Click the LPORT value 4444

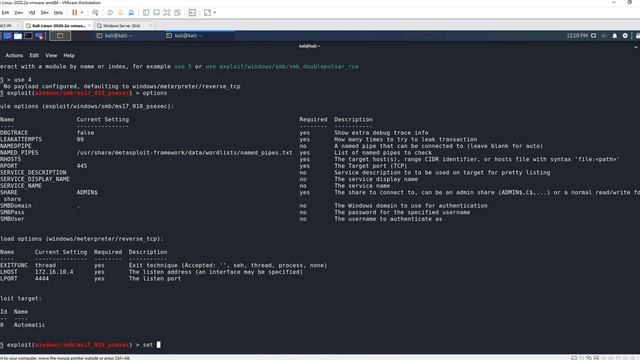(x=42, y=278)
